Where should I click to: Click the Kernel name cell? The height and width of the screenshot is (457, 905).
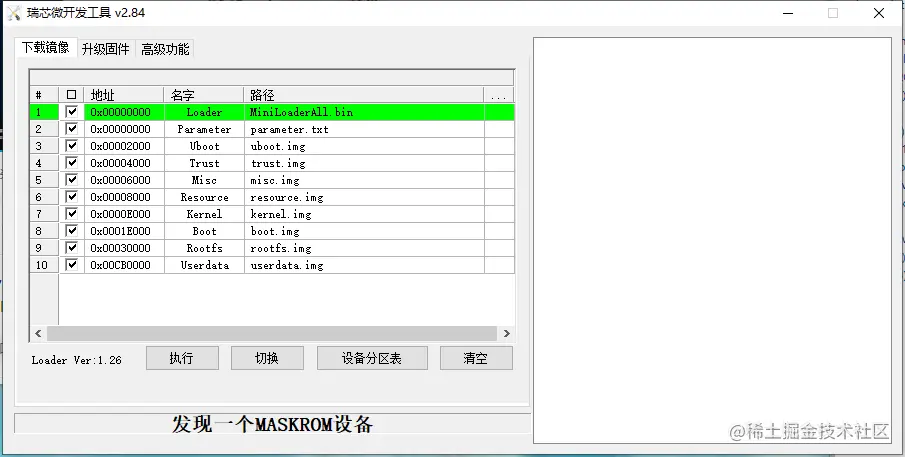(x=204, y=214)
